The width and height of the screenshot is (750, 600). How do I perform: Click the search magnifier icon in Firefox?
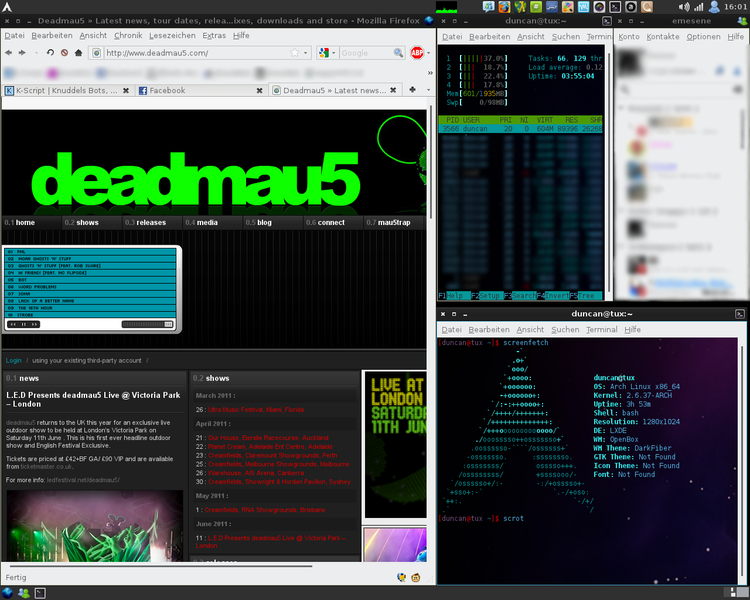click(398, 53)
